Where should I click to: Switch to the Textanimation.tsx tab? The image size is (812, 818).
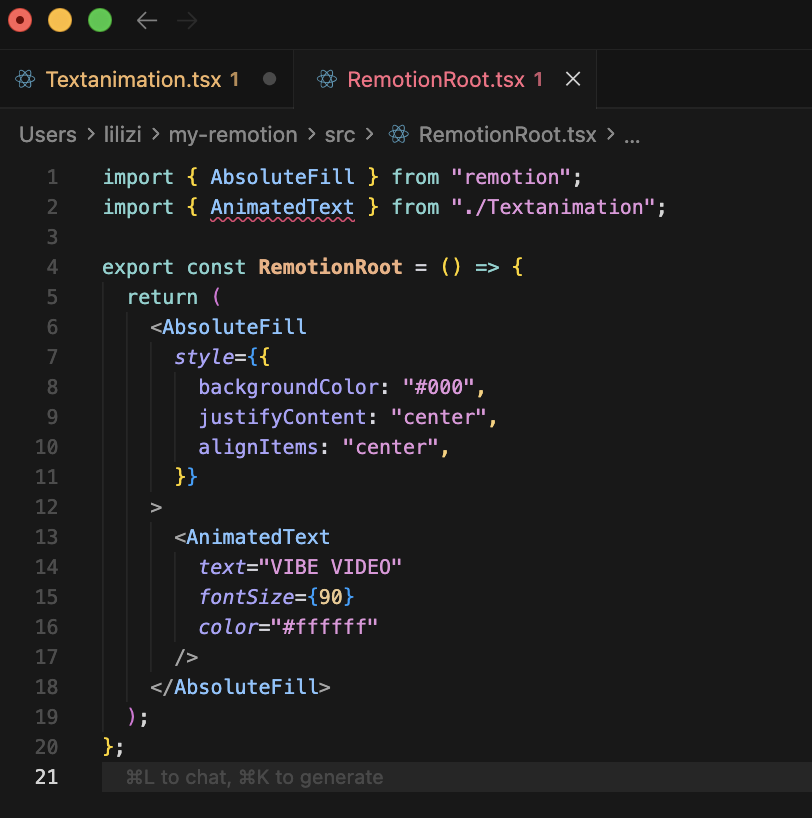tap(133, 79)
